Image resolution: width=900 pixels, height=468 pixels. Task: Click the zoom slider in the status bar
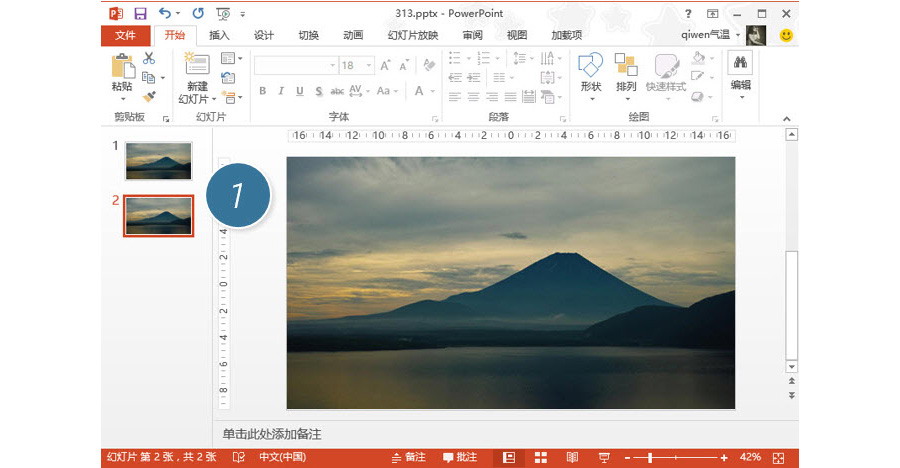click(x=650, y=457)
